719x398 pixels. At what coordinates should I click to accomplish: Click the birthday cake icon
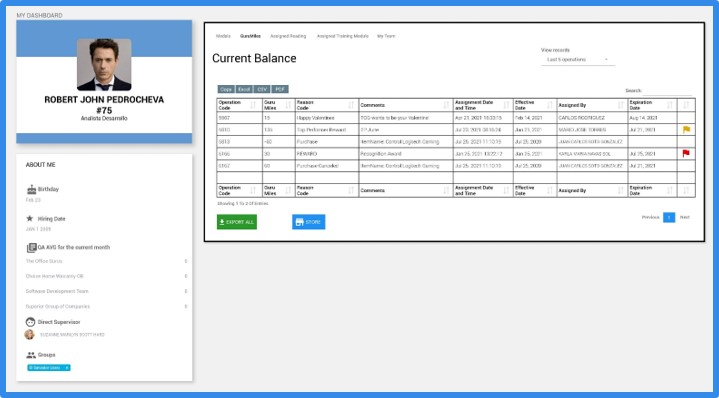point(31,189)
